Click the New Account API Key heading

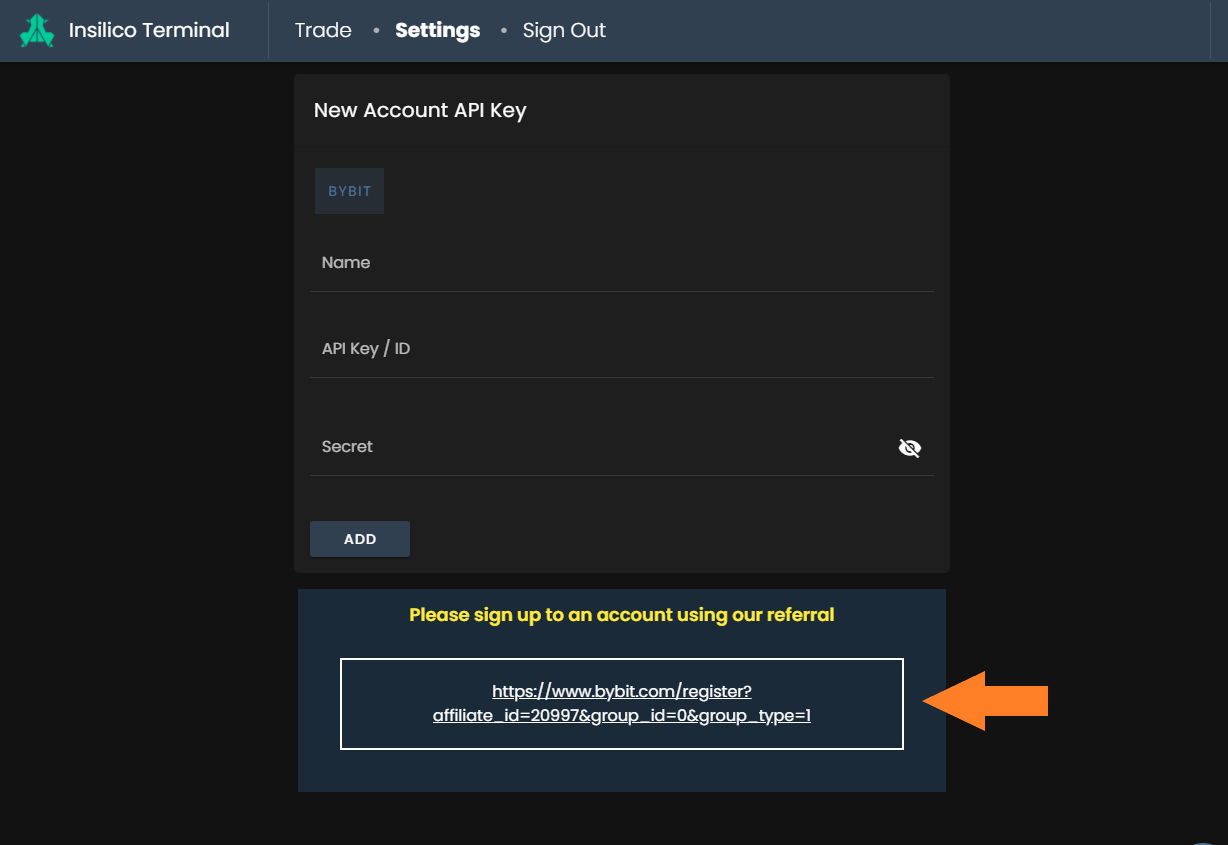tap(420, 110)
